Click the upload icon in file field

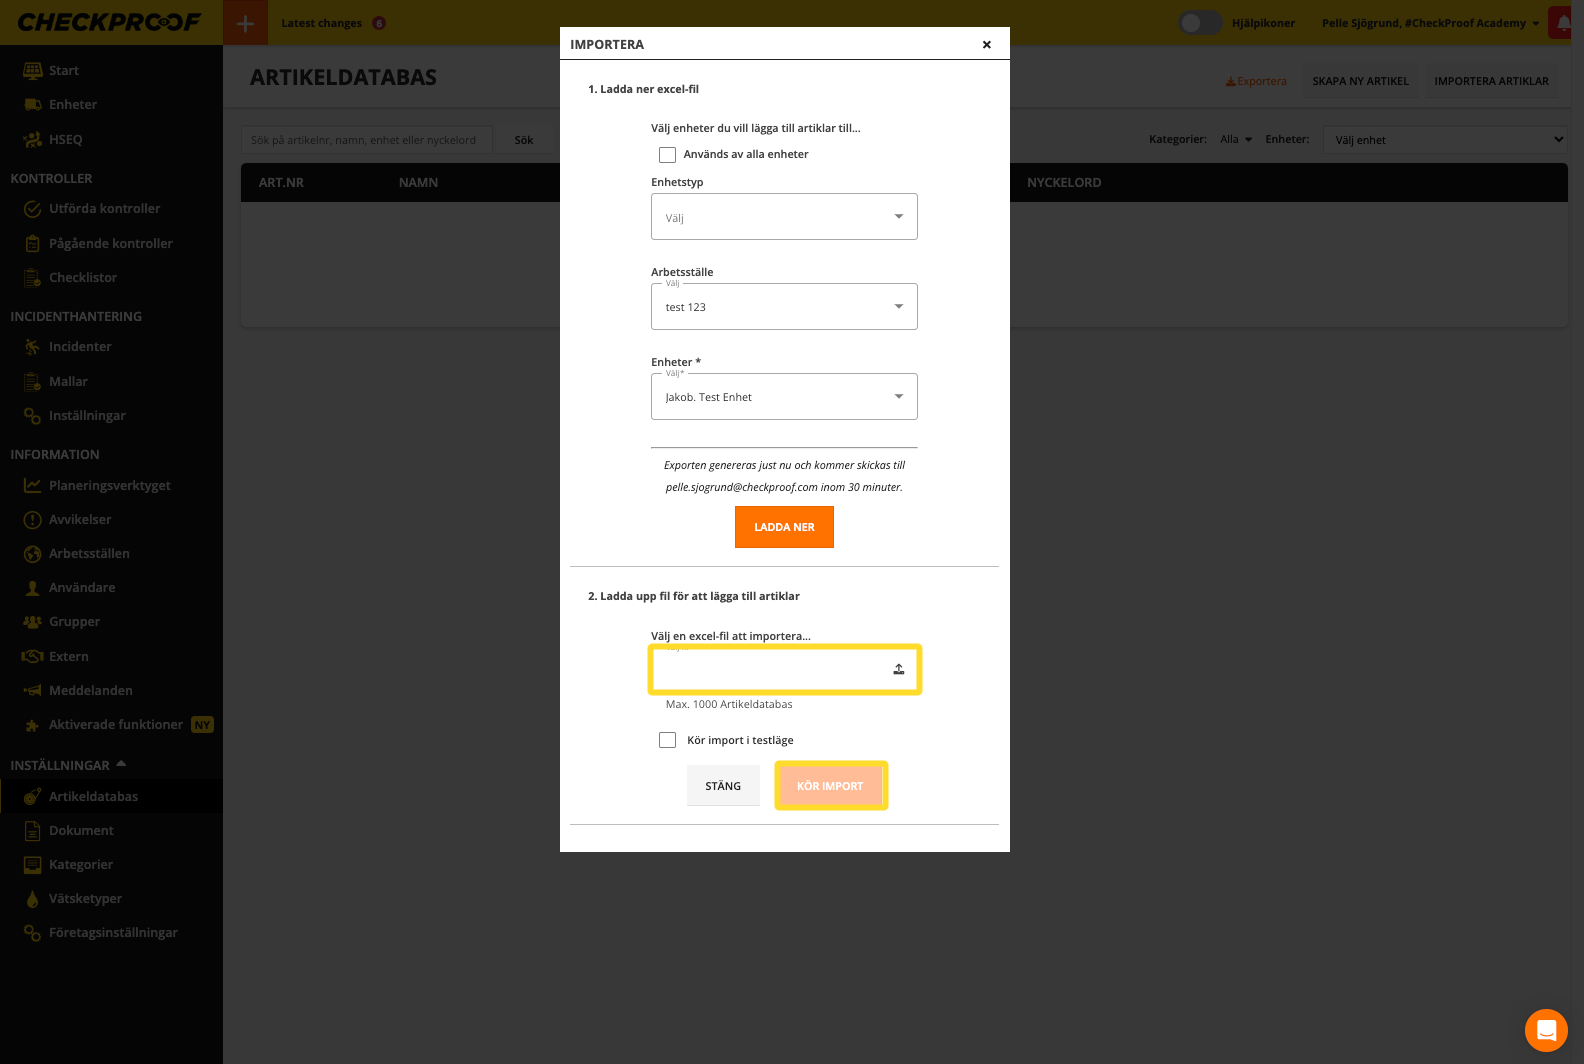coord(898,669)
